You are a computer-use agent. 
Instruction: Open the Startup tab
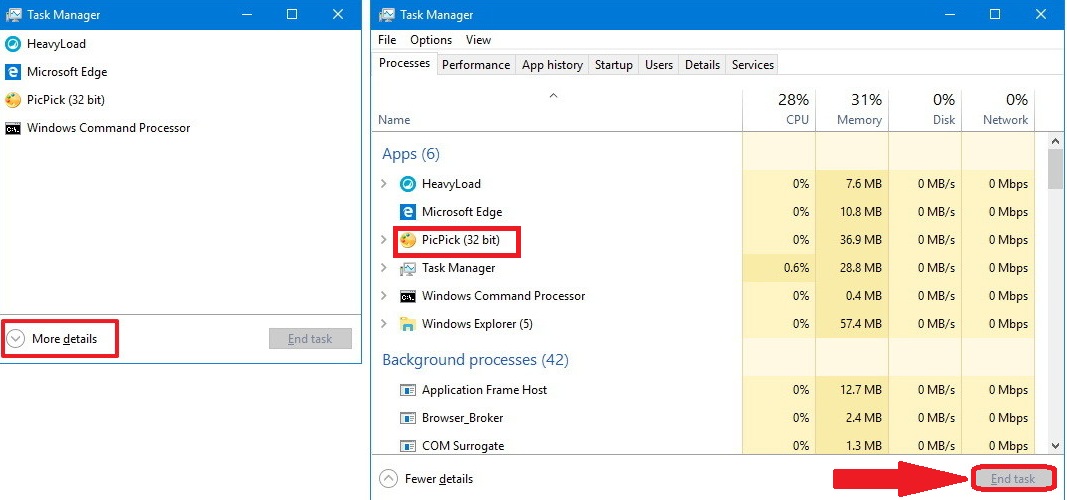click(x=613, y=65)
